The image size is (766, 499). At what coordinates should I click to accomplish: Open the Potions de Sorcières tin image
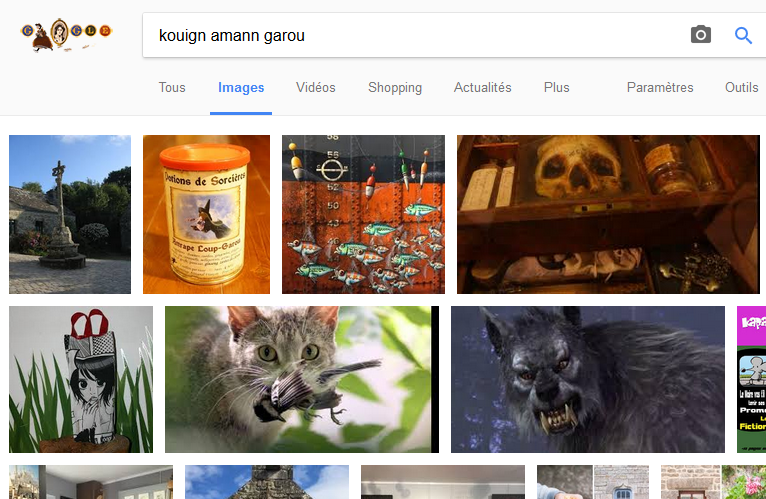tap(206, 215)
